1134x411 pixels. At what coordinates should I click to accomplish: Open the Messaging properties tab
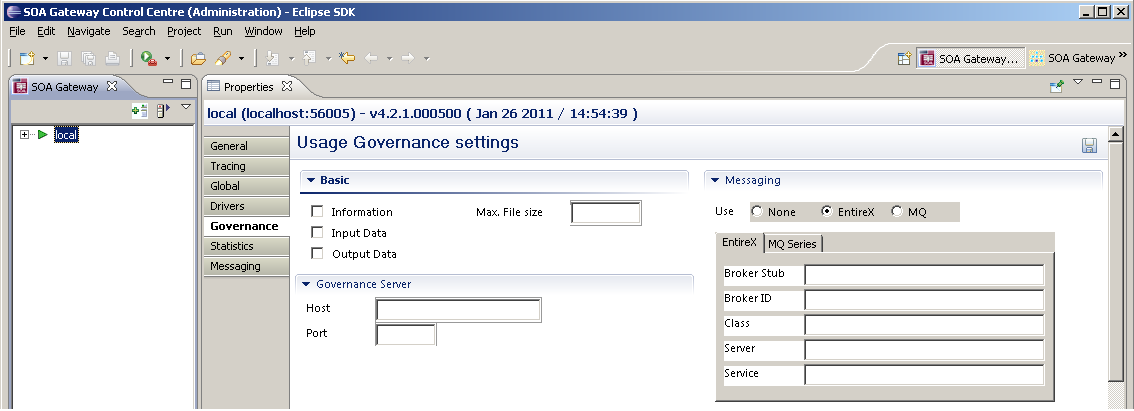(246, 266)
